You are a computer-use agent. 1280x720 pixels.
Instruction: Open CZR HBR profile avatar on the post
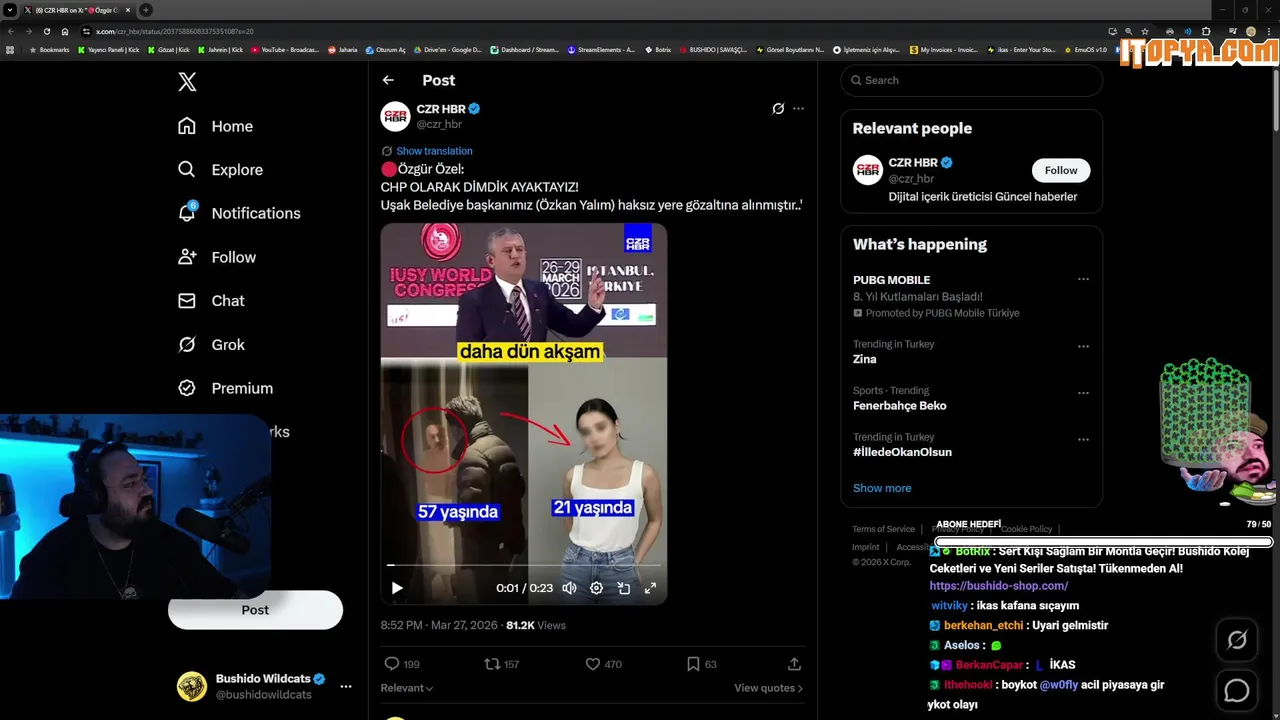(x=396, y=116)
